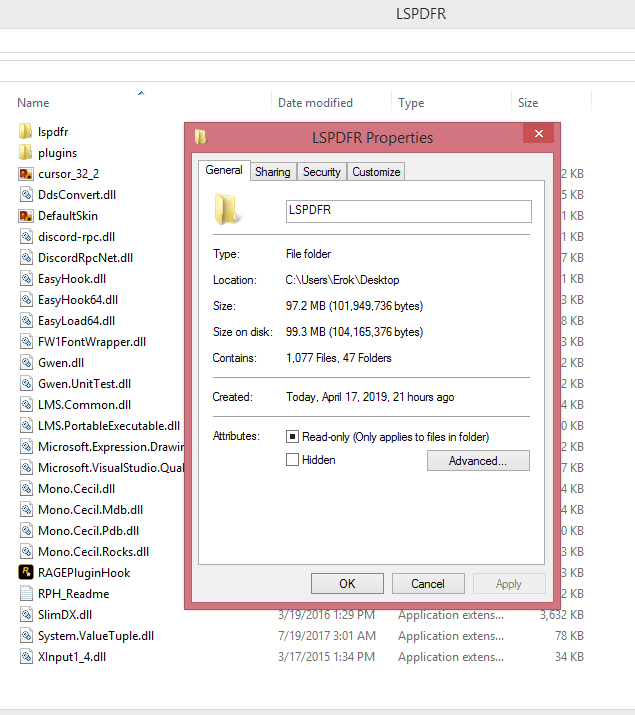The width and height of the screenshot is (635, 715).
Task: Click the Mono.Cecil.Mdb.dll file icon
Action: coord(26,509)
